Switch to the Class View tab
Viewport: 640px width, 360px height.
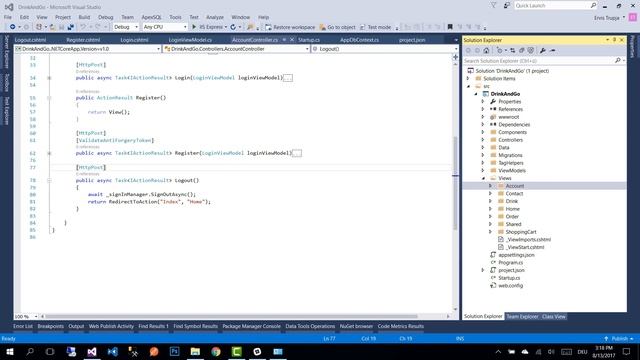(553, 316)
